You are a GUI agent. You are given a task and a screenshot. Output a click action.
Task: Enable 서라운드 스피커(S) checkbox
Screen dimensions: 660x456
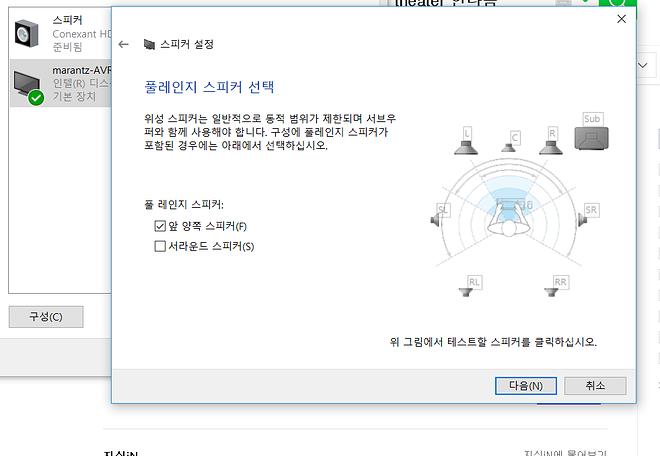pyautogui.click(x=160, y=246)
